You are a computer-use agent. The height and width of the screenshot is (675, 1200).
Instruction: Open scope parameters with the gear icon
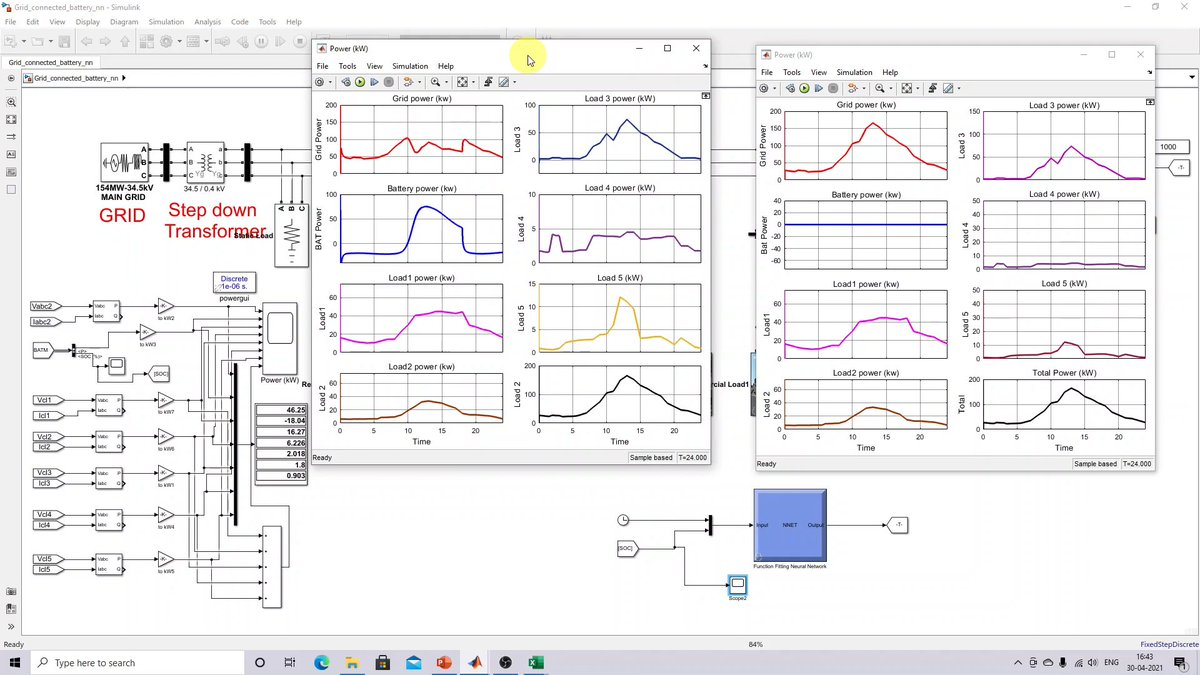[x=320, y=82]
